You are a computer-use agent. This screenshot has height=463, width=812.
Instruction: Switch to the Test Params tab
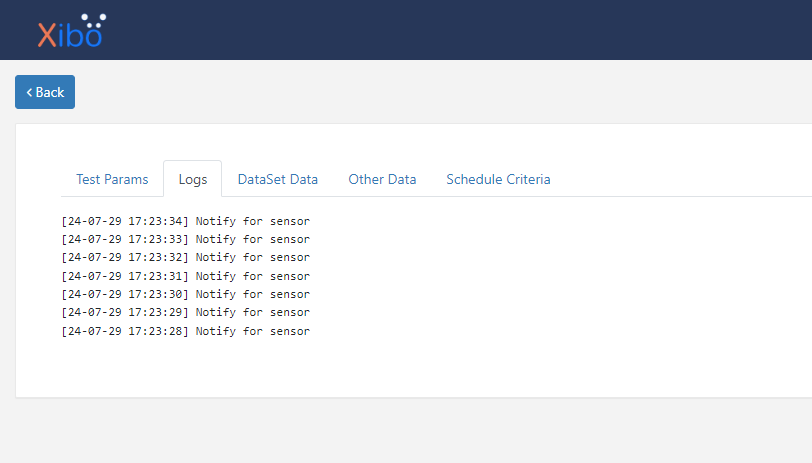click(x=112, y=179)
